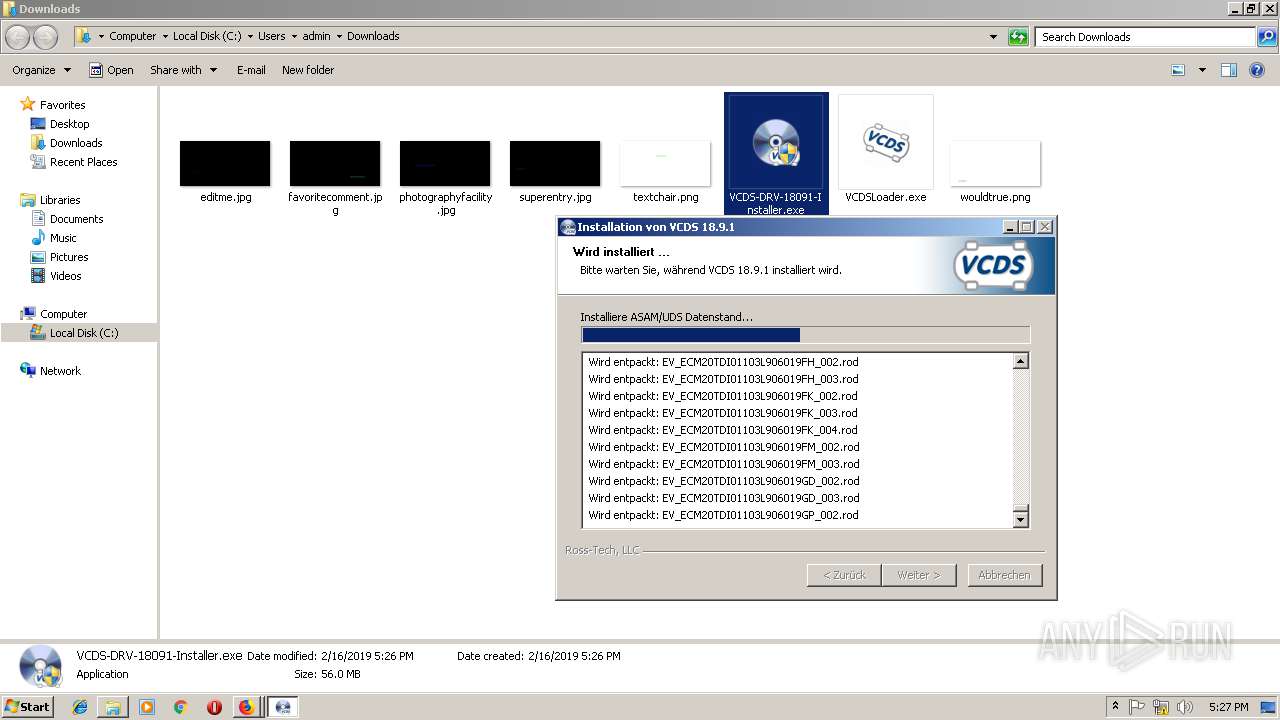Click Open in the Explorer toolbar

111,70
